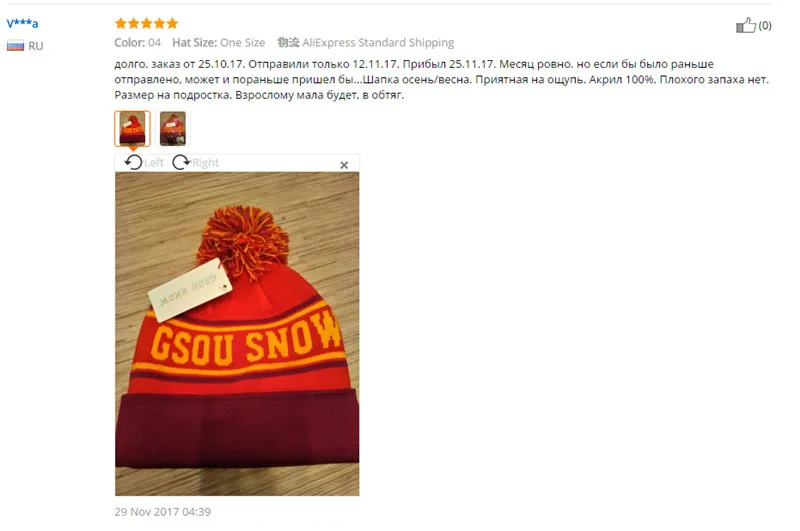Rotate the photo left
Screen dimensions: 800x531
[144, 163]
